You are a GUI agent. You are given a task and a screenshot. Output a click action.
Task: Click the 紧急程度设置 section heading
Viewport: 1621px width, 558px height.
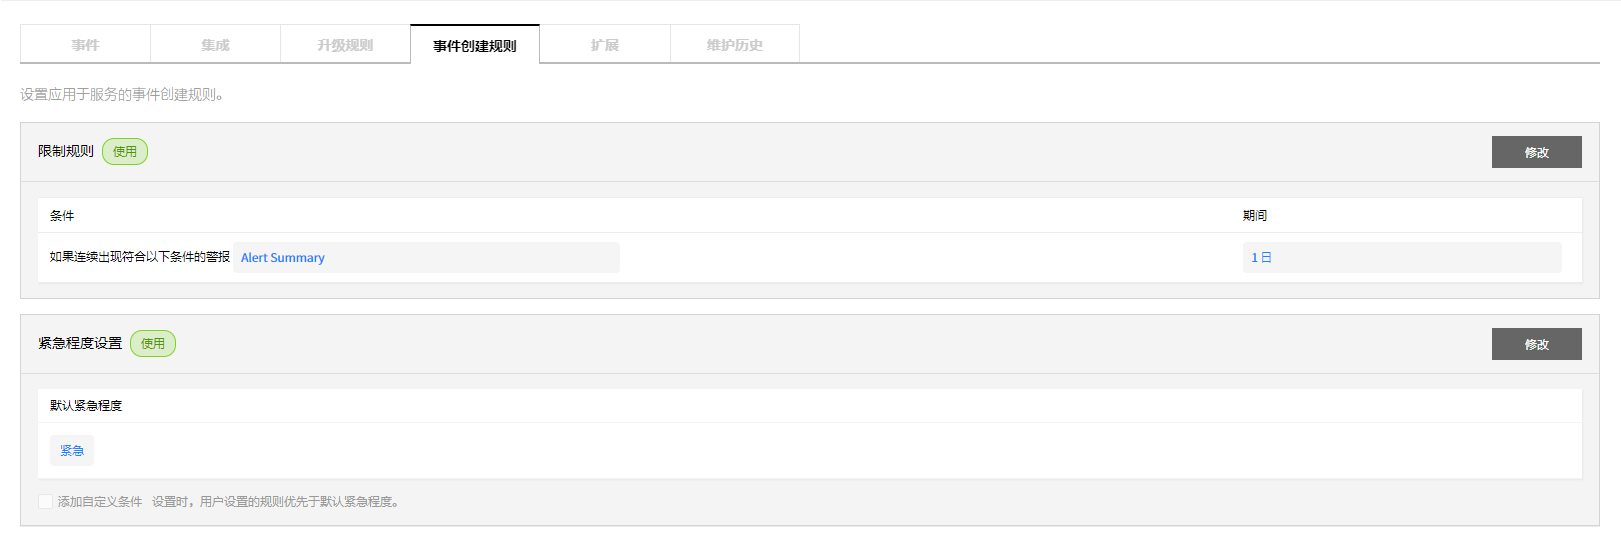click(x=80, y=343)
